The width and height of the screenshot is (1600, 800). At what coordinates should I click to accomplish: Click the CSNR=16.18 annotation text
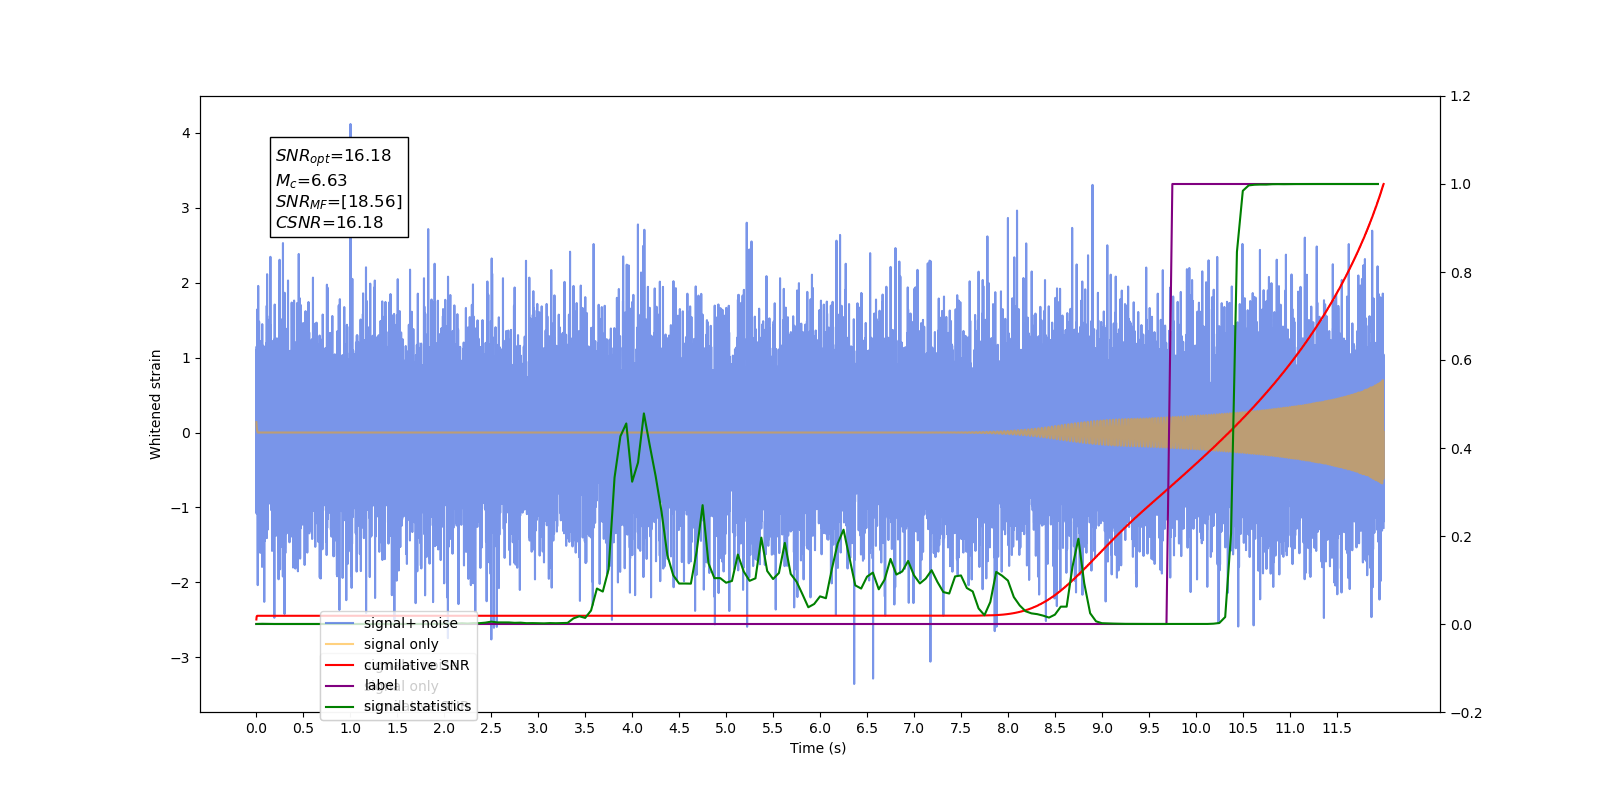(x=329, y=223)
